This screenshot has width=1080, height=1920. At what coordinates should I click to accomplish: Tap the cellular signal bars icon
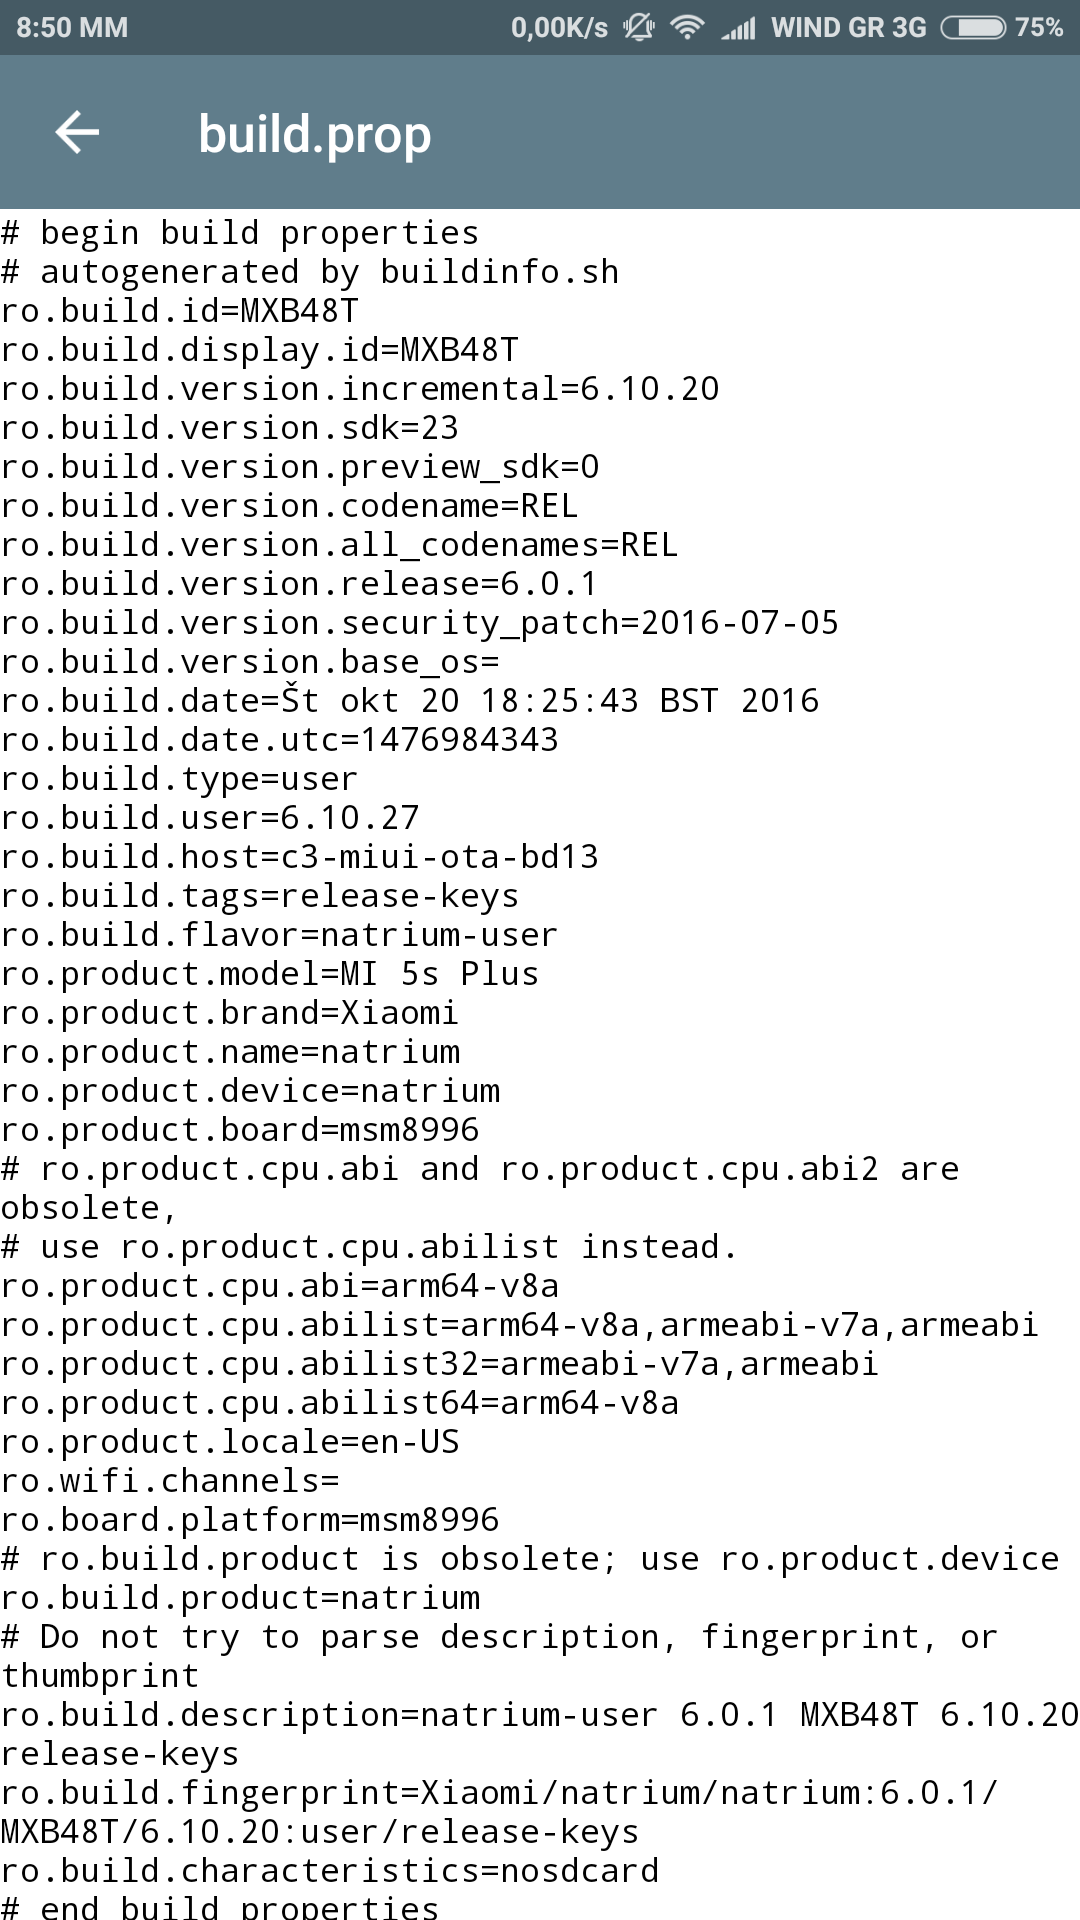tap(738, 28)
